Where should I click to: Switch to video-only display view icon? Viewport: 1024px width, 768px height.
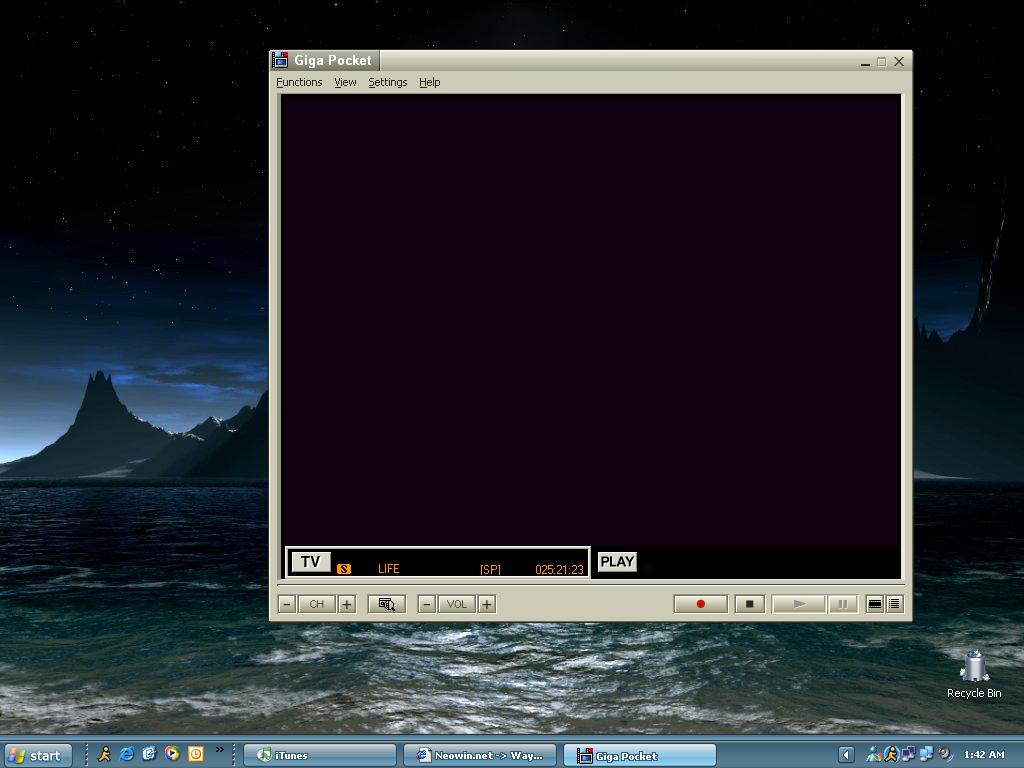click(x=874, y=604)
